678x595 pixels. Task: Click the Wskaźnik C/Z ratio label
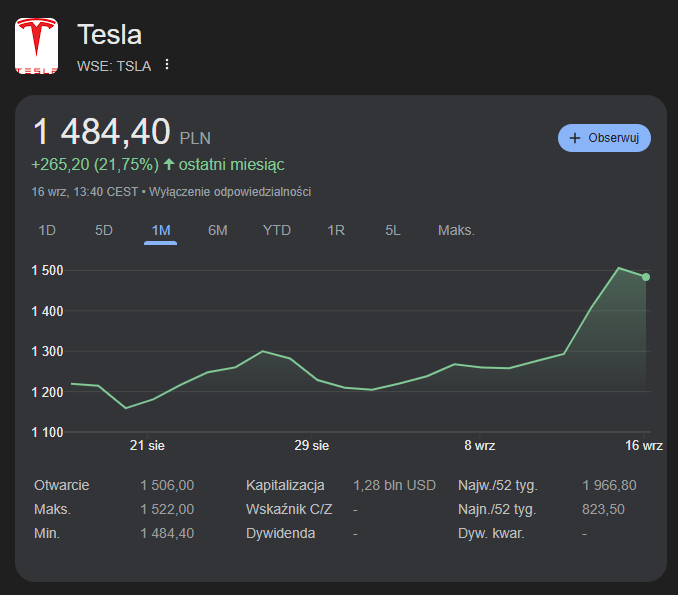click(x=289, y=509)
